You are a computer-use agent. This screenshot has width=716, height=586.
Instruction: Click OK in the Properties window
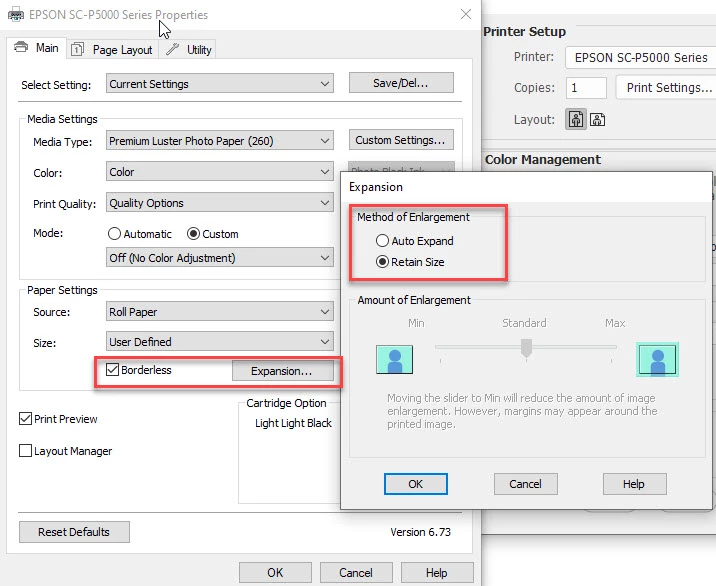pyautogui.click(x=275, y=572)
